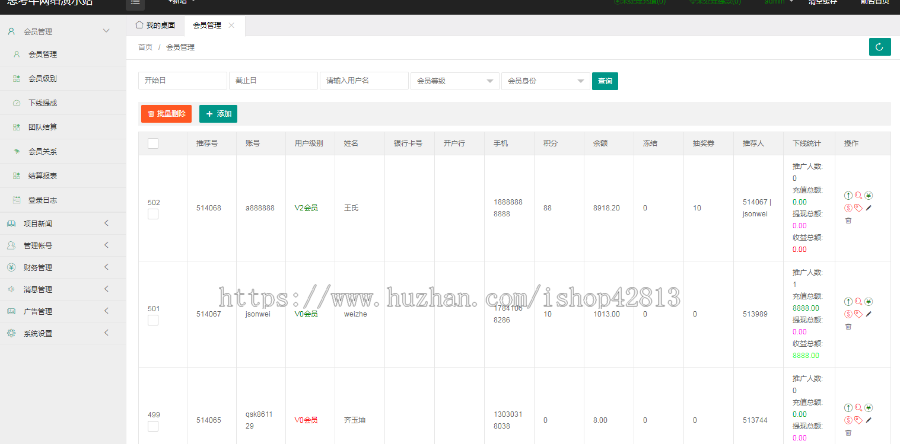The height and width of the screenshot is (444, 900).
Task: Click the green down-arrow icon for row 514065
Action: click(x=868, y=407)
